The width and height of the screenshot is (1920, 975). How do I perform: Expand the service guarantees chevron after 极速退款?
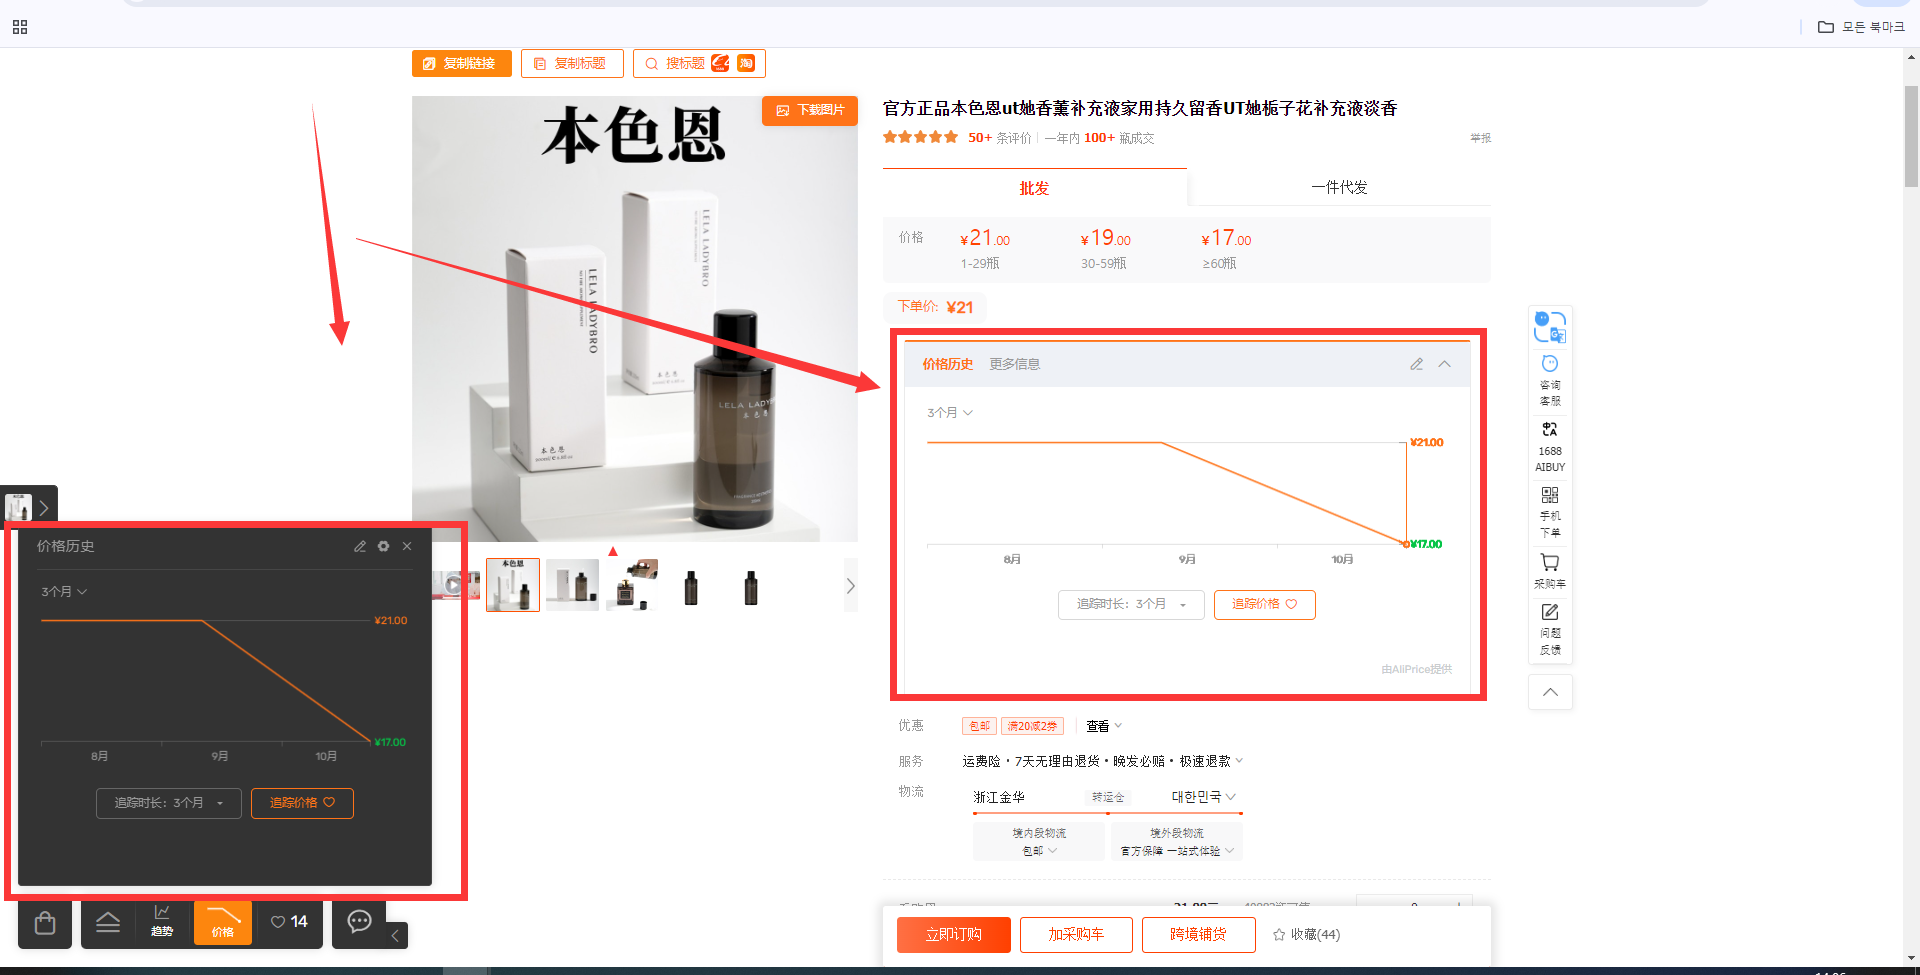tap(1239, 760)
